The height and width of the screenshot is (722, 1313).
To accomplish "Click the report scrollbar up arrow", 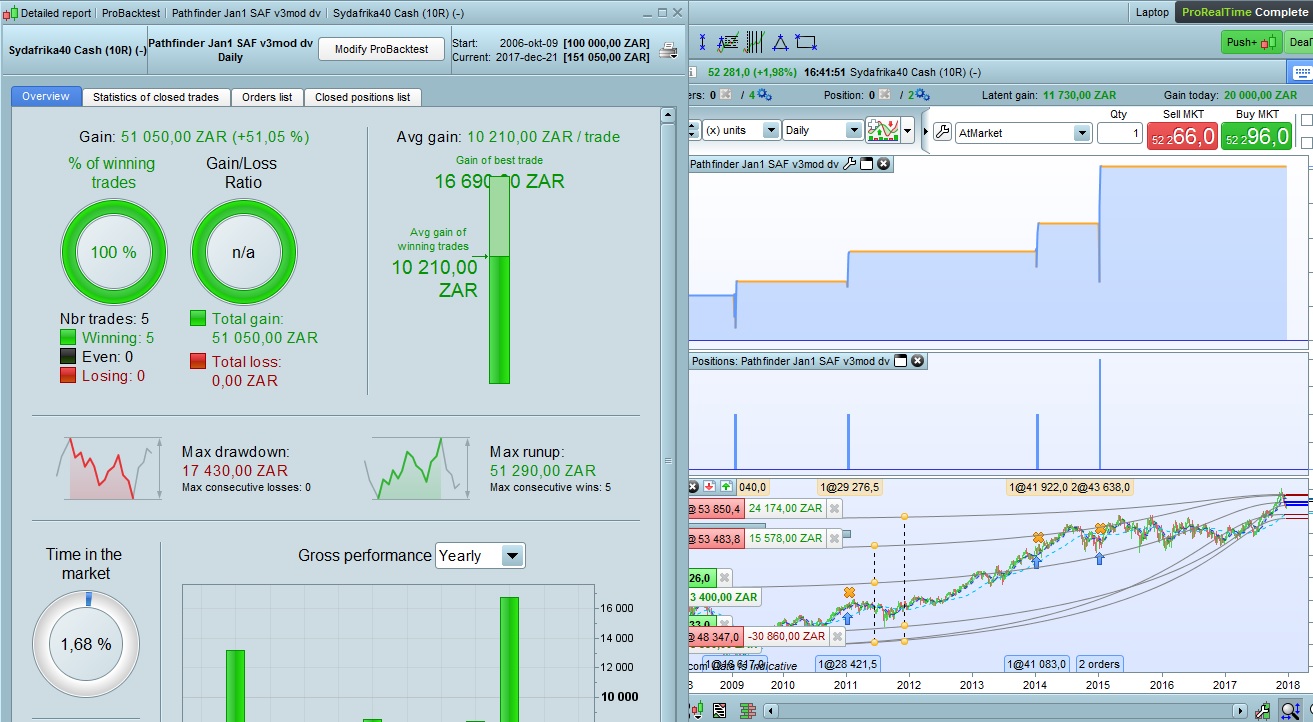I will pyautogui.click(x=668, y=115).
